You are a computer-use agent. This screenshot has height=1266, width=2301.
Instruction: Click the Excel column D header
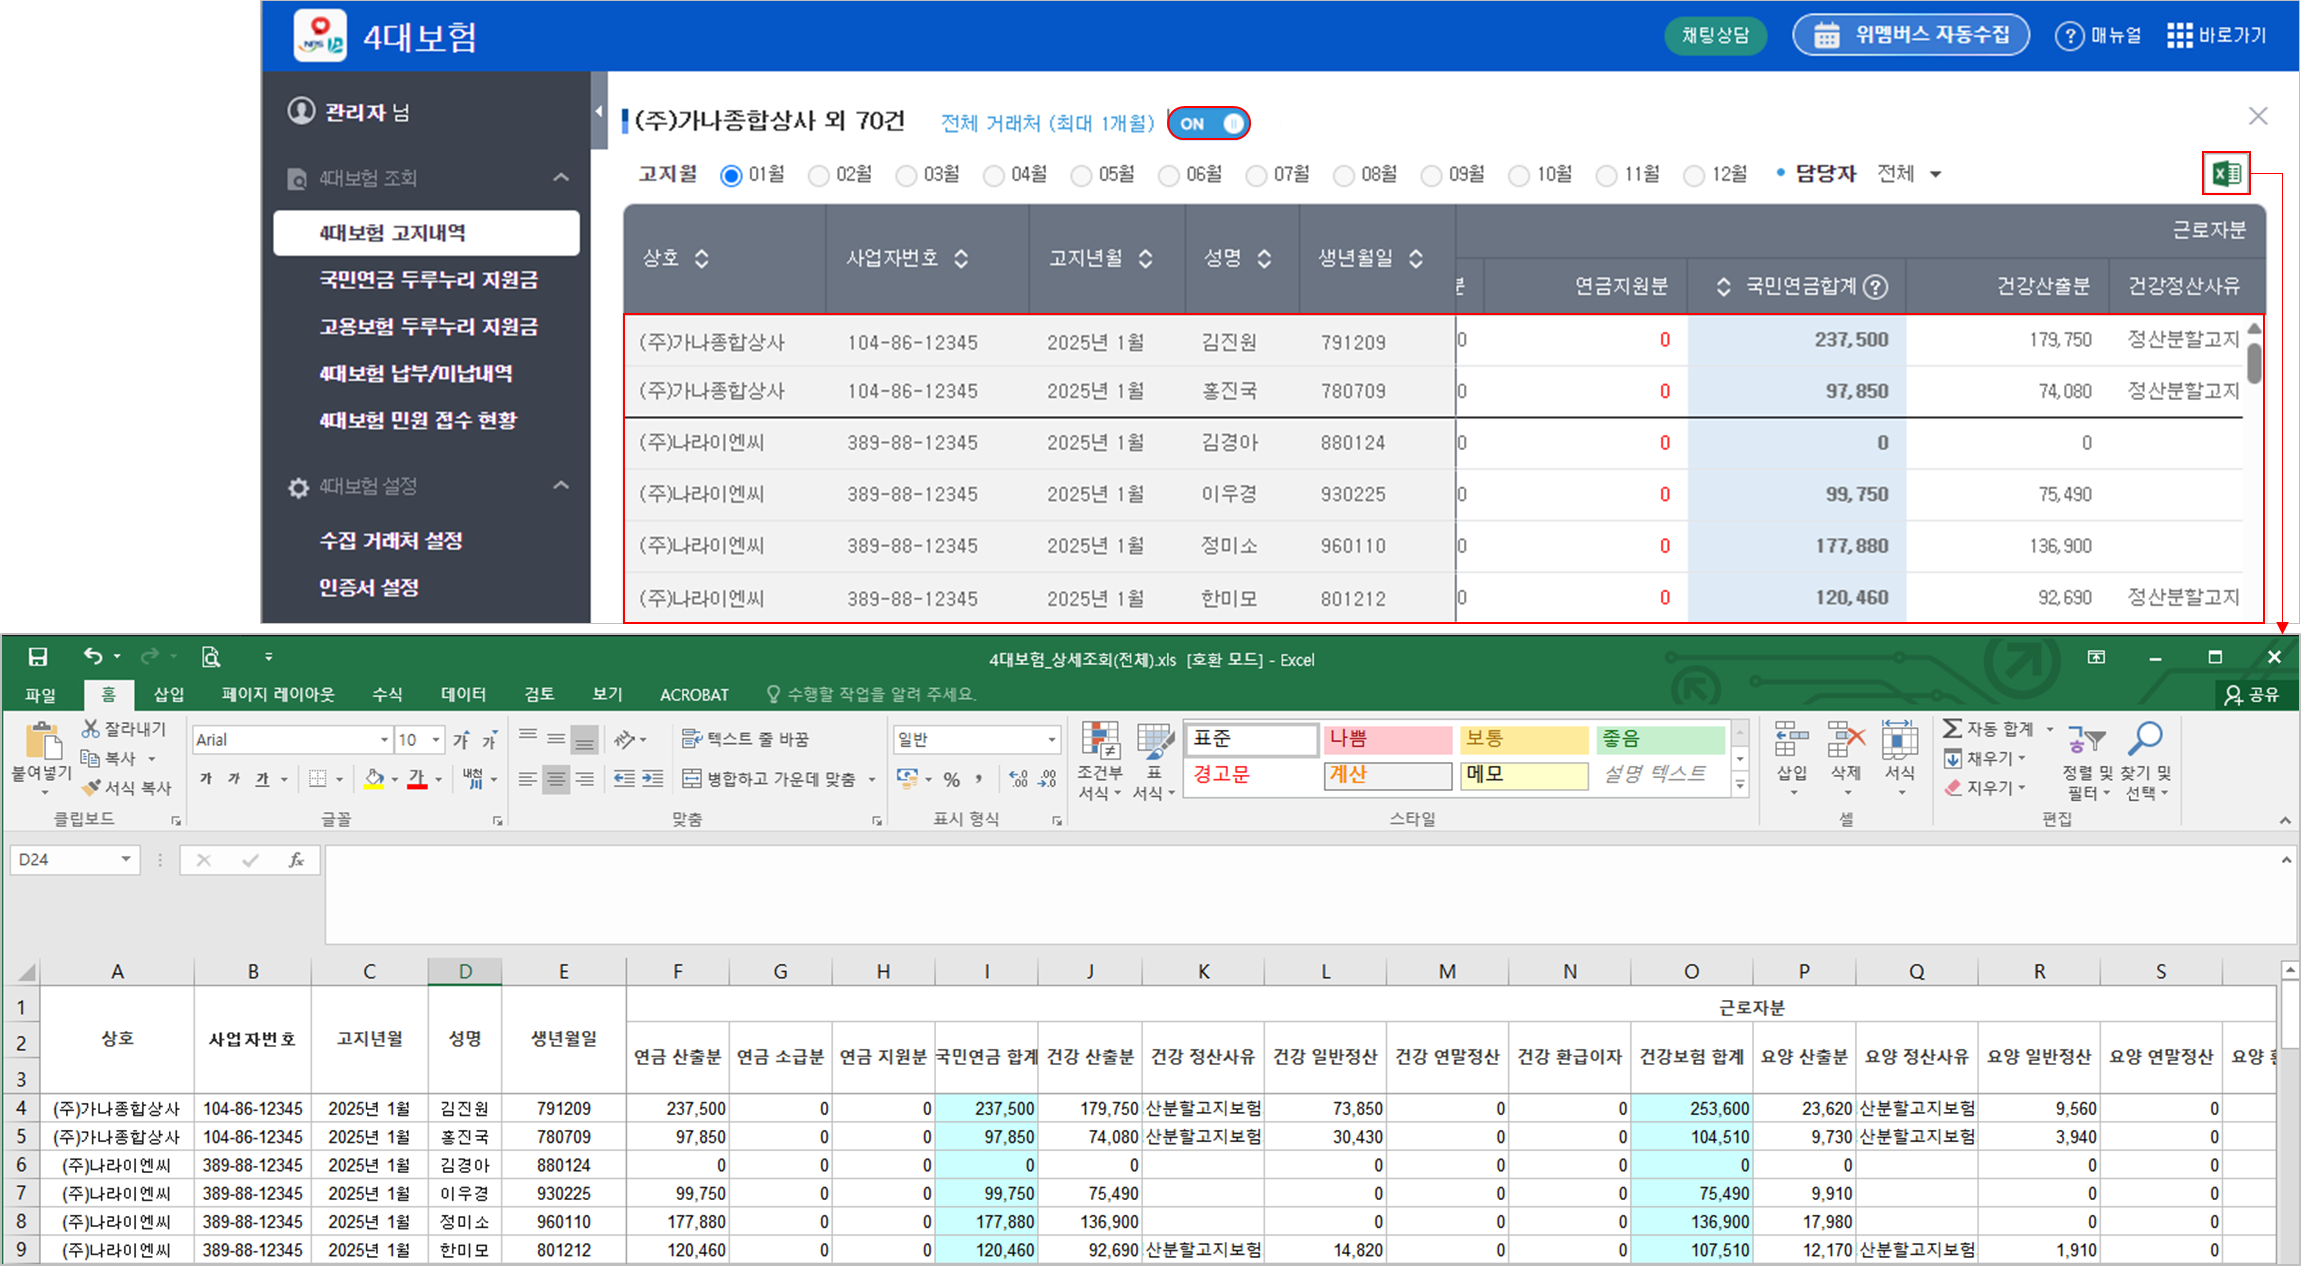tap(465, 971)
